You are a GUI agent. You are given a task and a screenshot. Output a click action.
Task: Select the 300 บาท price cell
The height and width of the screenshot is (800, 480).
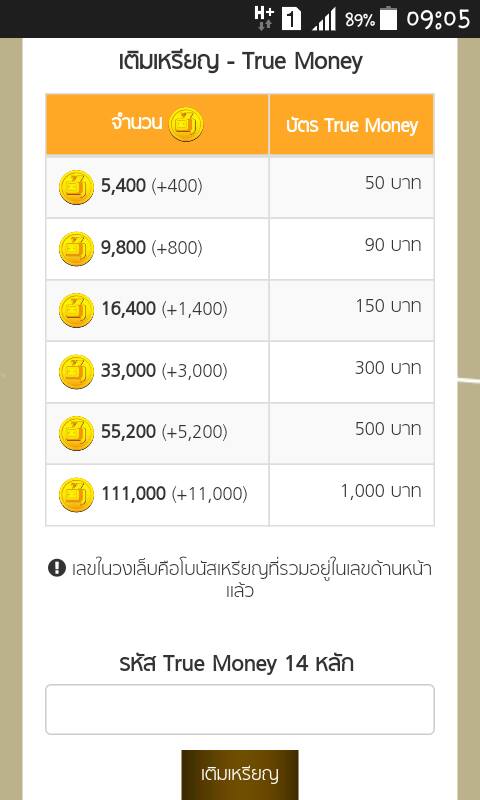[351, 371]
